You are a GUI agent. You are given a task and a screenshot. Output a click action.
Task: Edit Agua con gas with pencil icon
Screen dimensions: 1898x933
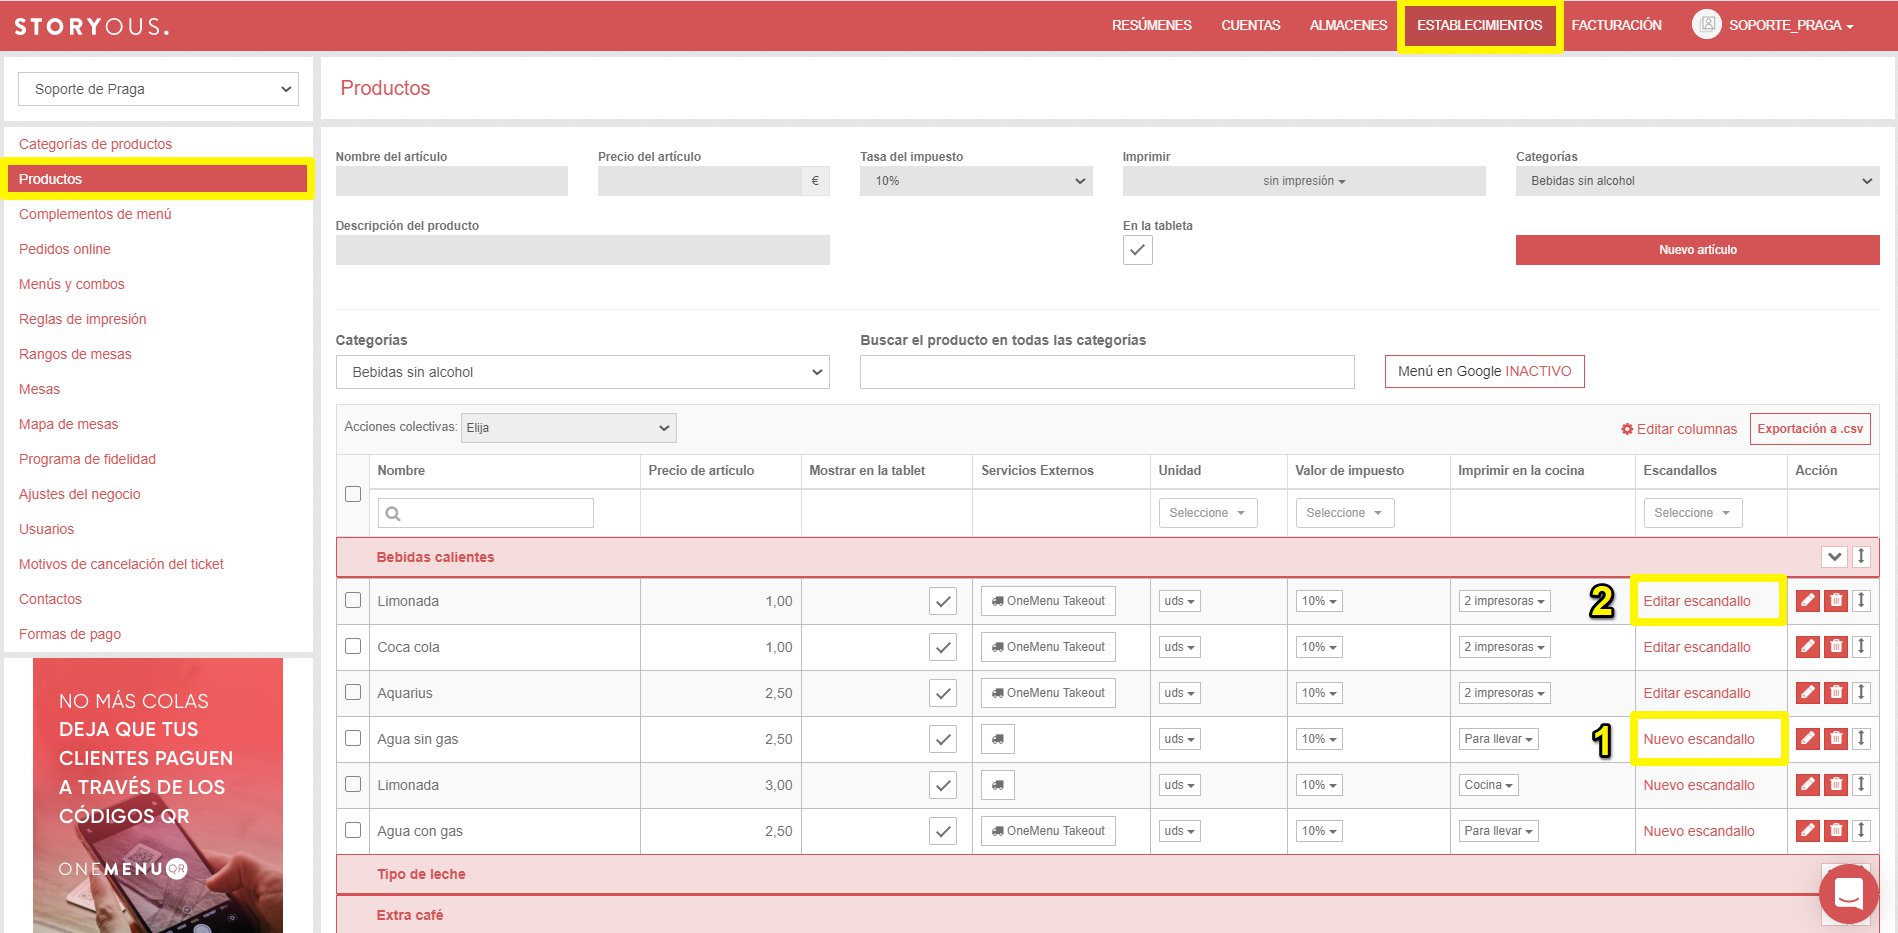[x=1807, y=830]
